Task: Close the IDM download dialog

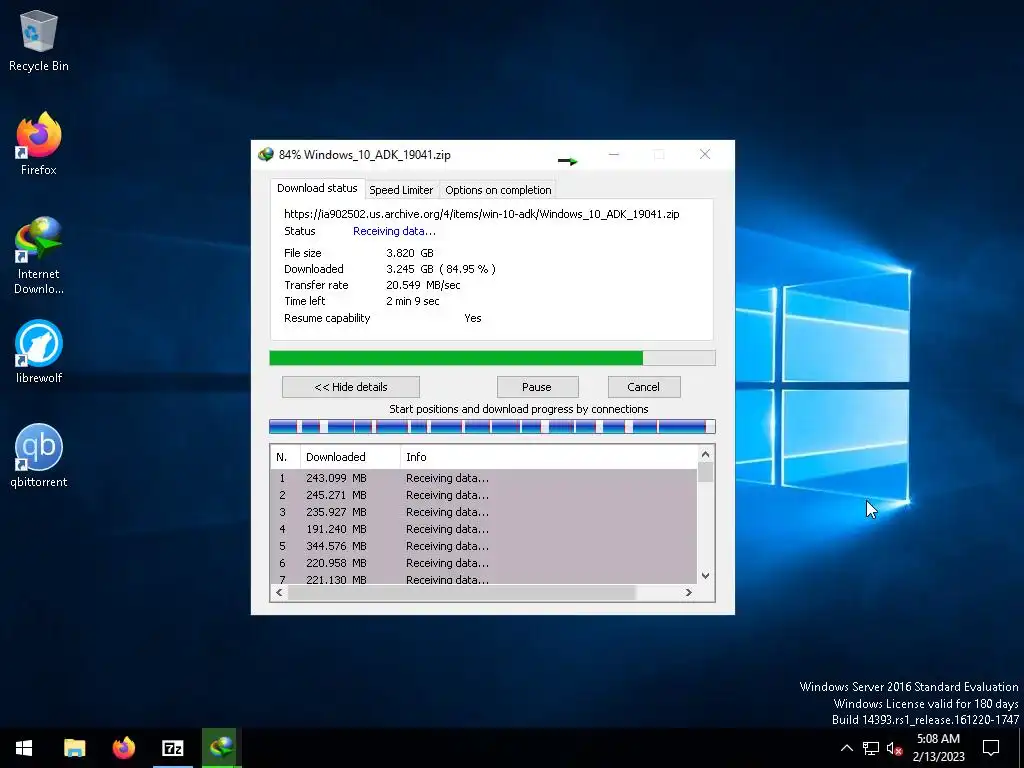Action: coord(705,155)
